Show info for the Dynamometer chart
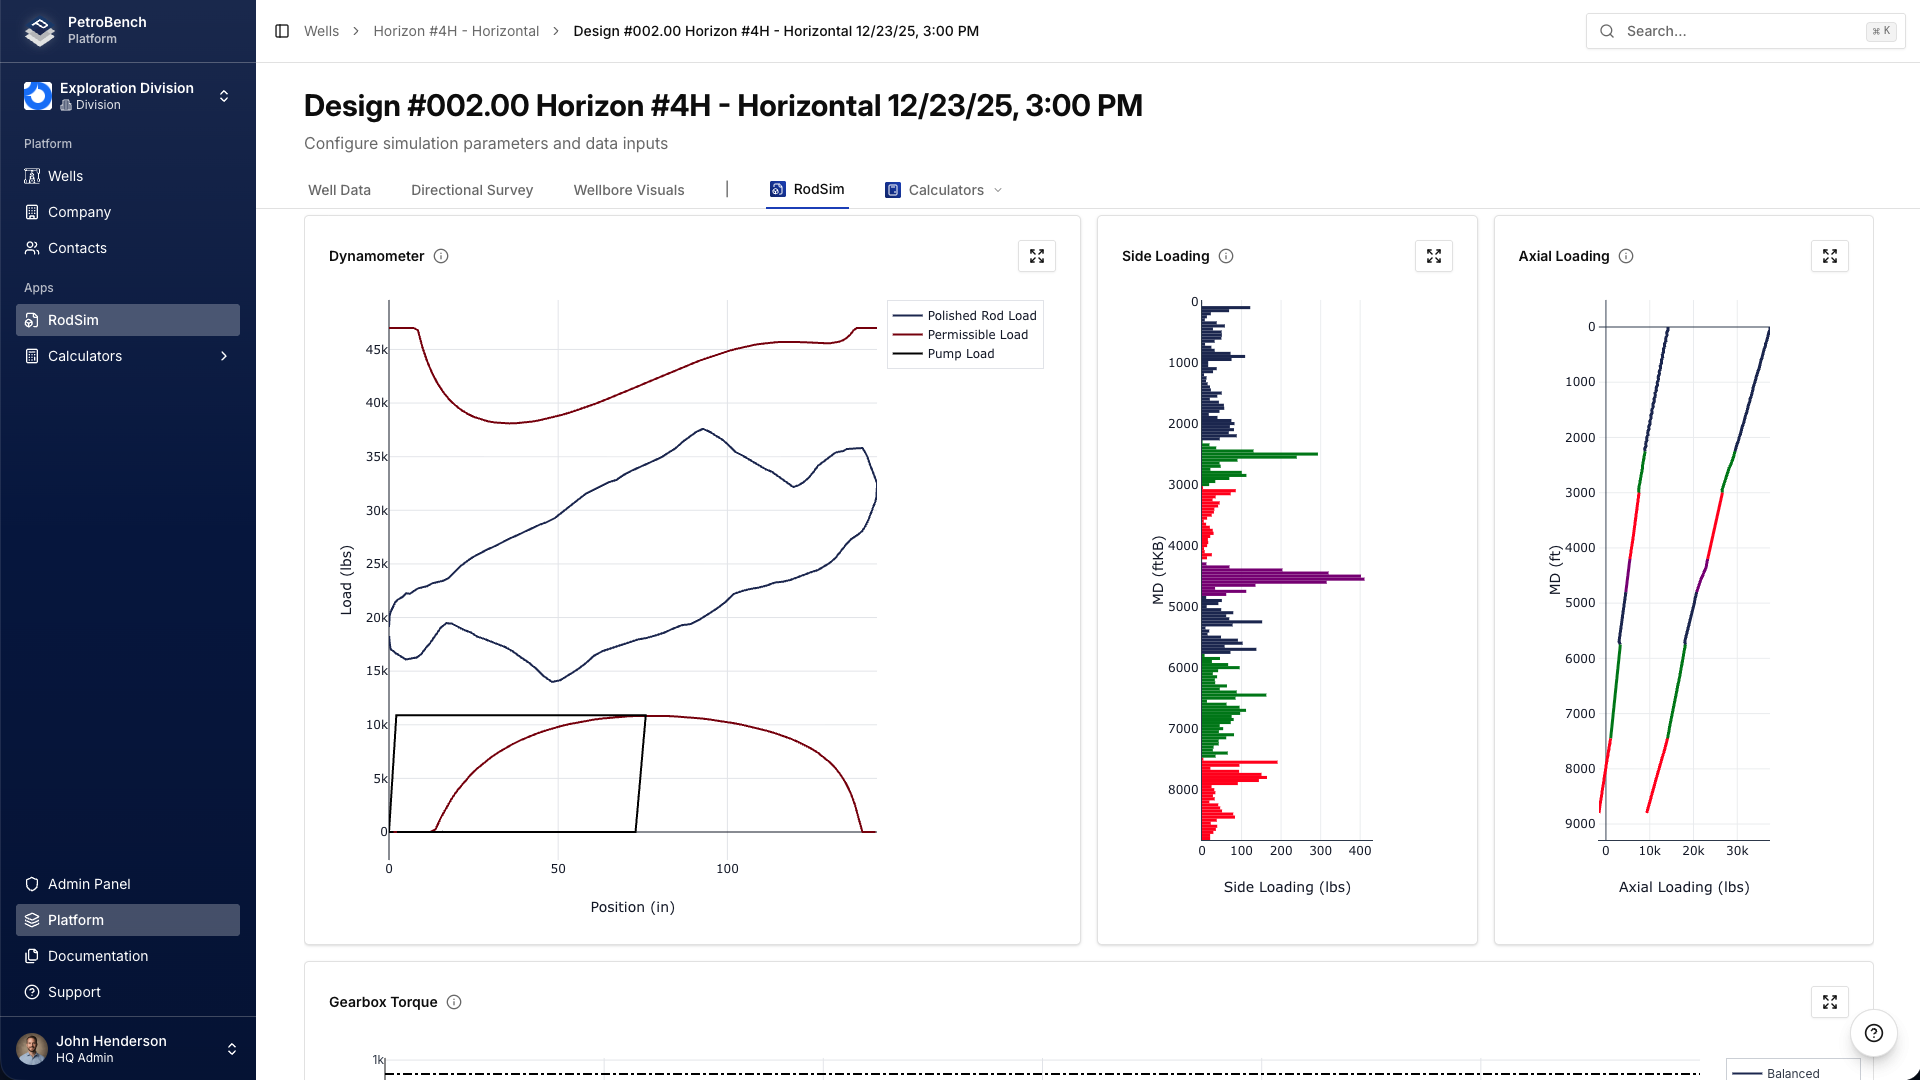This screenshot has height=1080, width=1920. 441,256
